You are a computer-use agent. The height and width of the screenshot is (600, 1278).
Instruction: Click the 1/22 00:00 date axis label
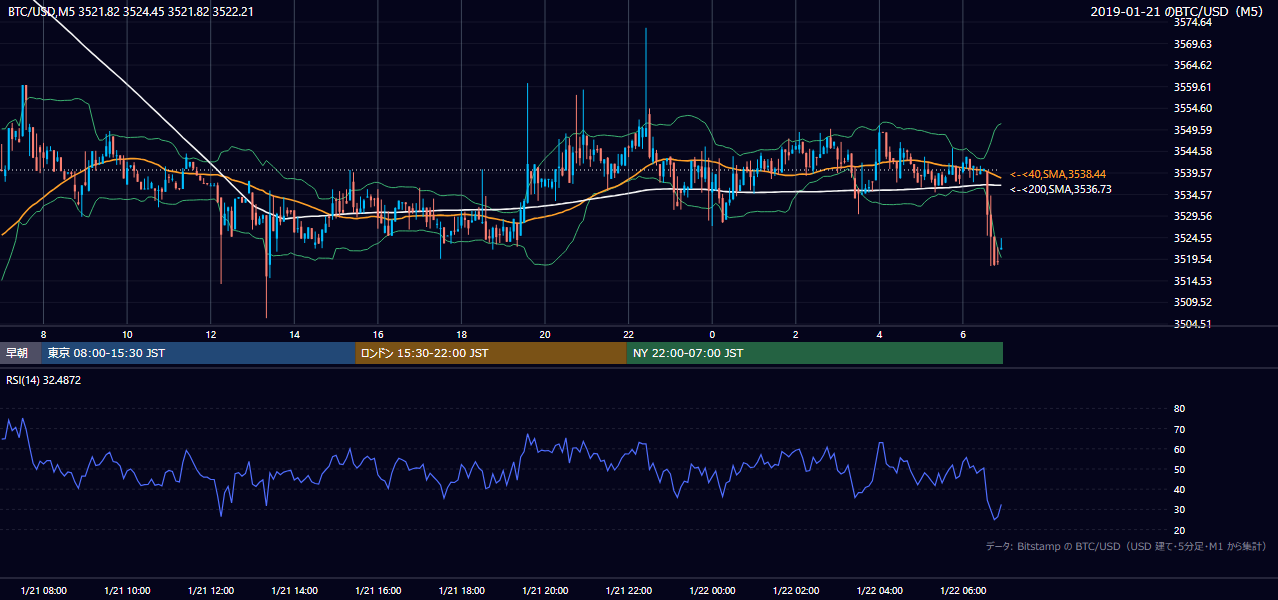coord(712,591)
